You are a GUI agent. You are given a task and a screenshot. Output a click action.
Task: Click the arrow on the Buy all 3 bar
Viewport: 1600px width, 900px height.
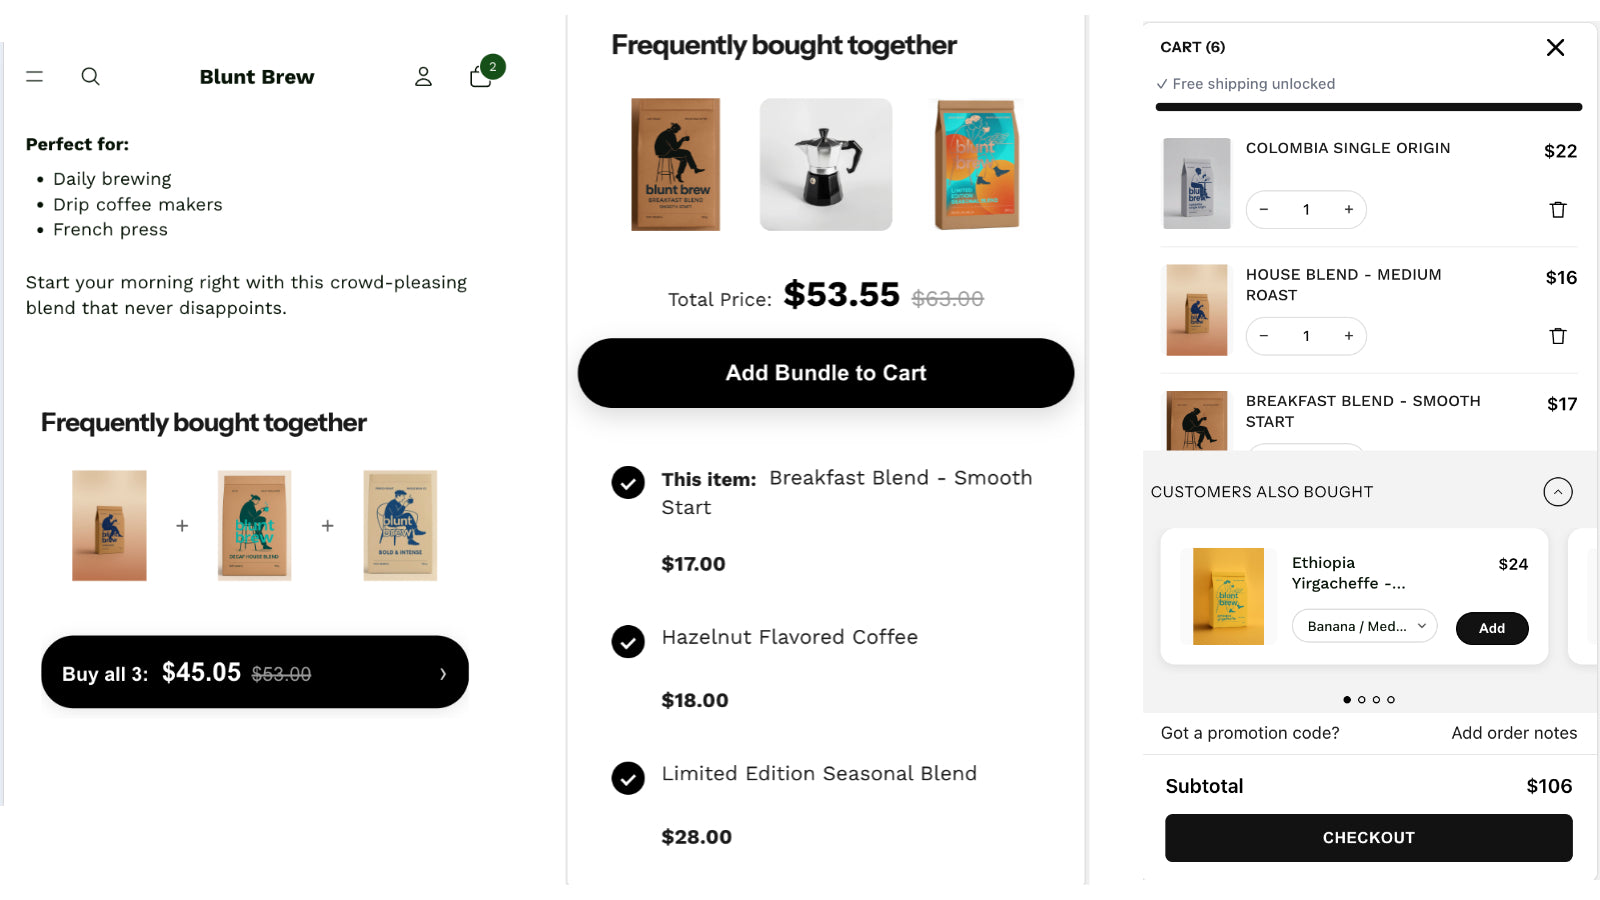443,673
